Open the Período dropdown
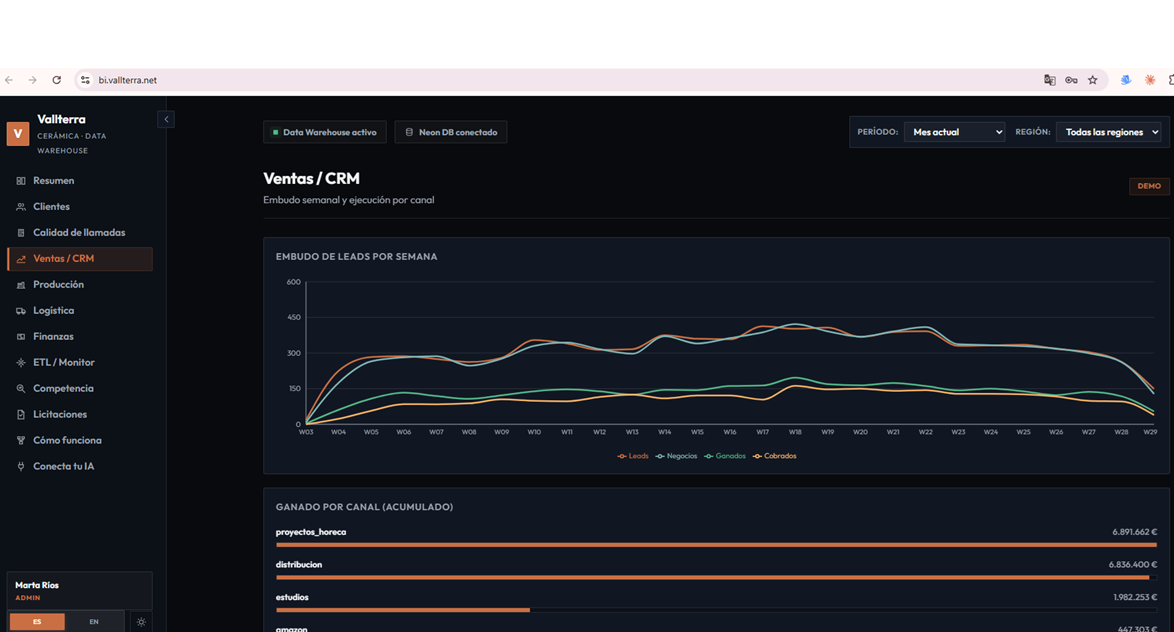Viewport: 1174px width, 632px height. coord(954,132)
